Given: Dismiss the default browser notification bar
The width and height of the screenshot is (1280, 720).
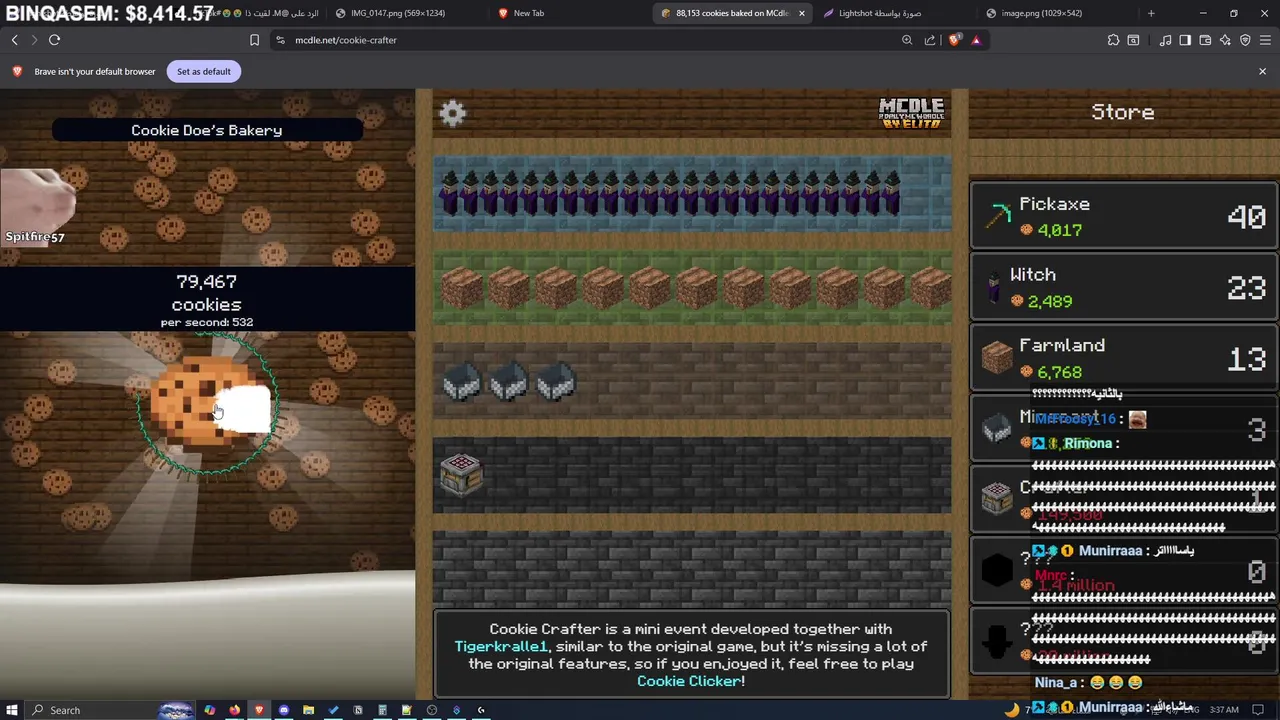Looking at the screenshot, I should (x=1262, y=71).
